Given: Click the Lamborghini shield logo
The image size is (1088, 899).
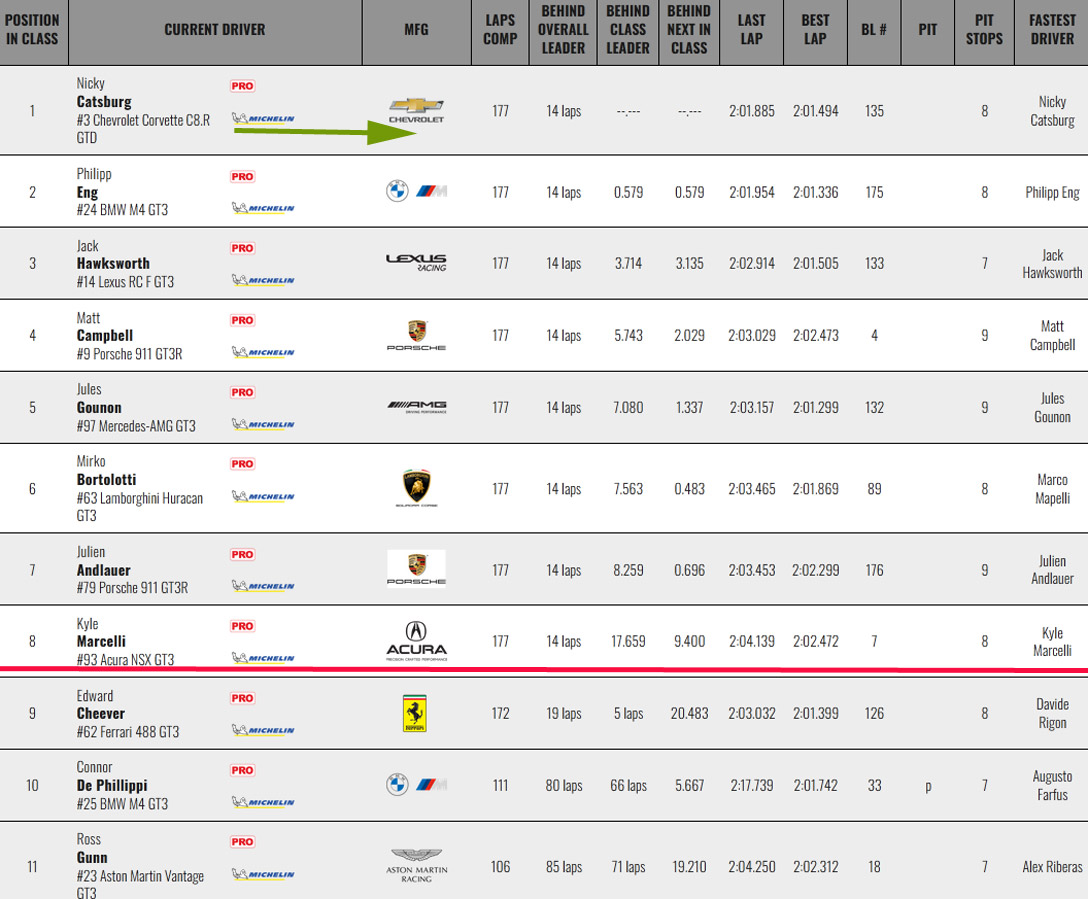Looking at the screenshot, I should click(416, 488).
